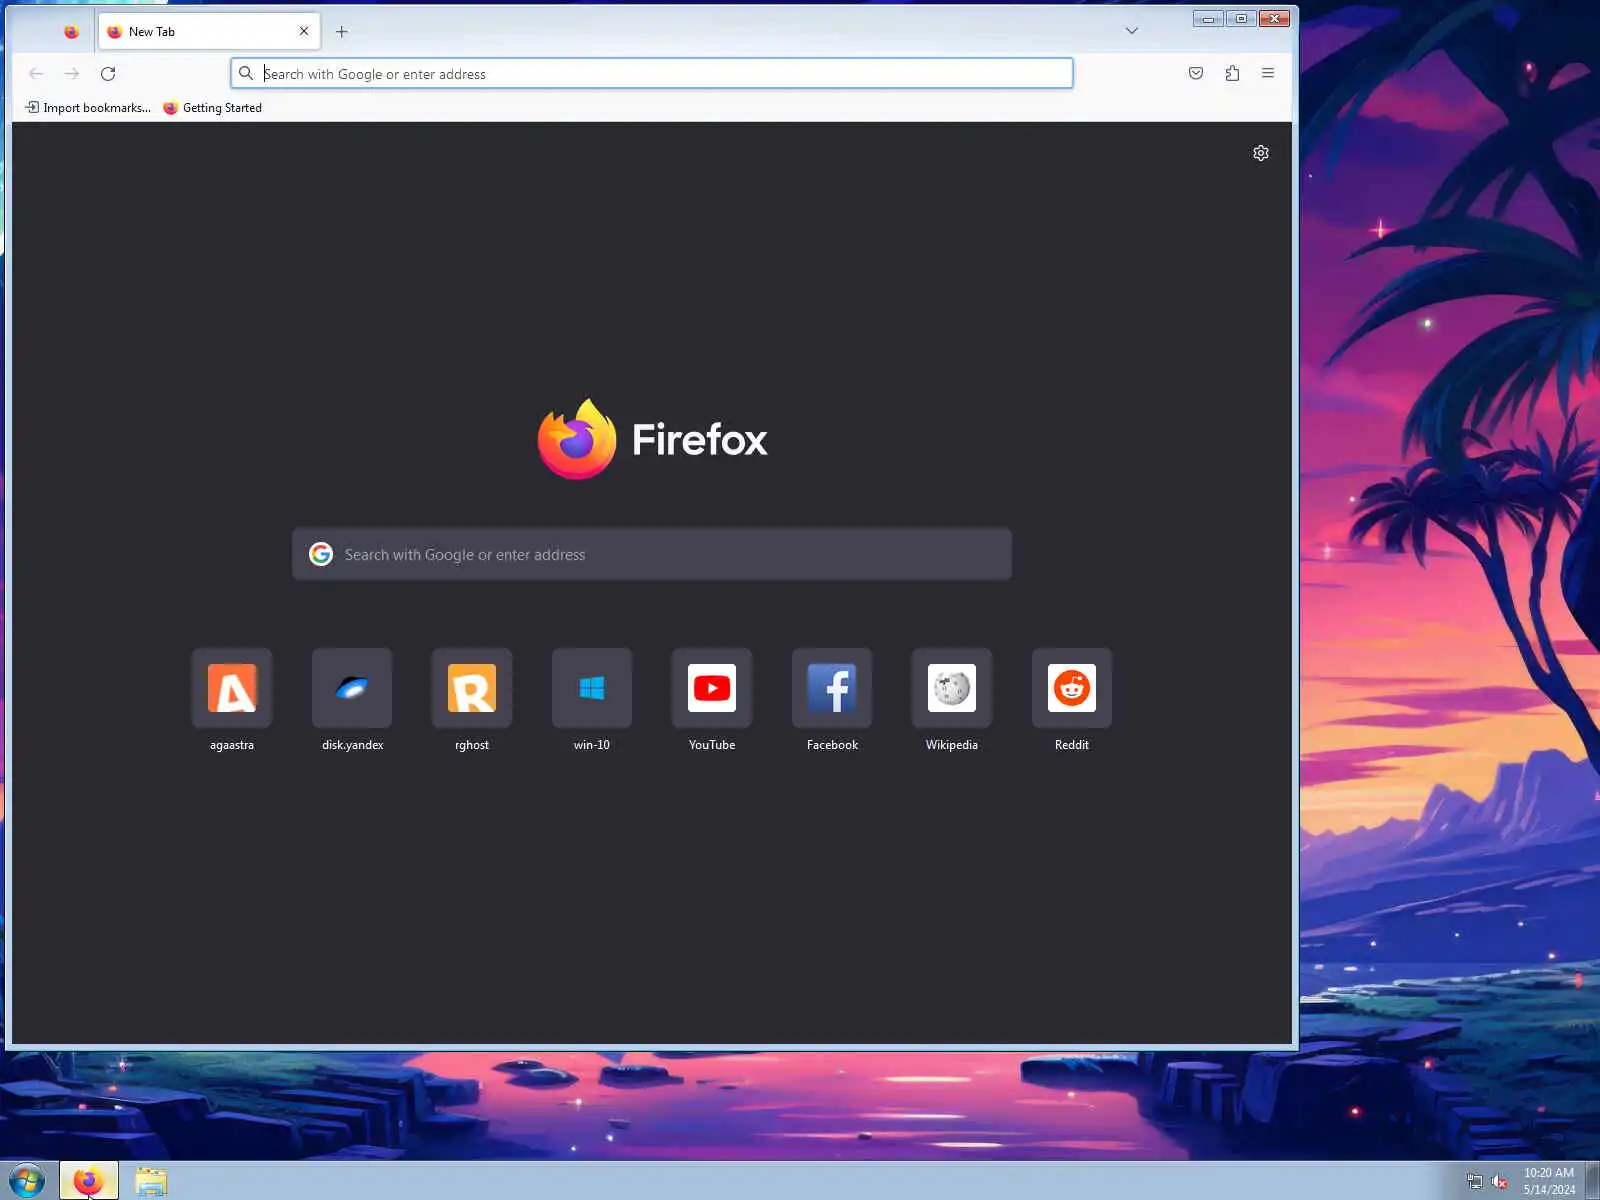Select the New Tab tab
The height and width of the screenshot is (1200, 1600).
click(209, 31)
